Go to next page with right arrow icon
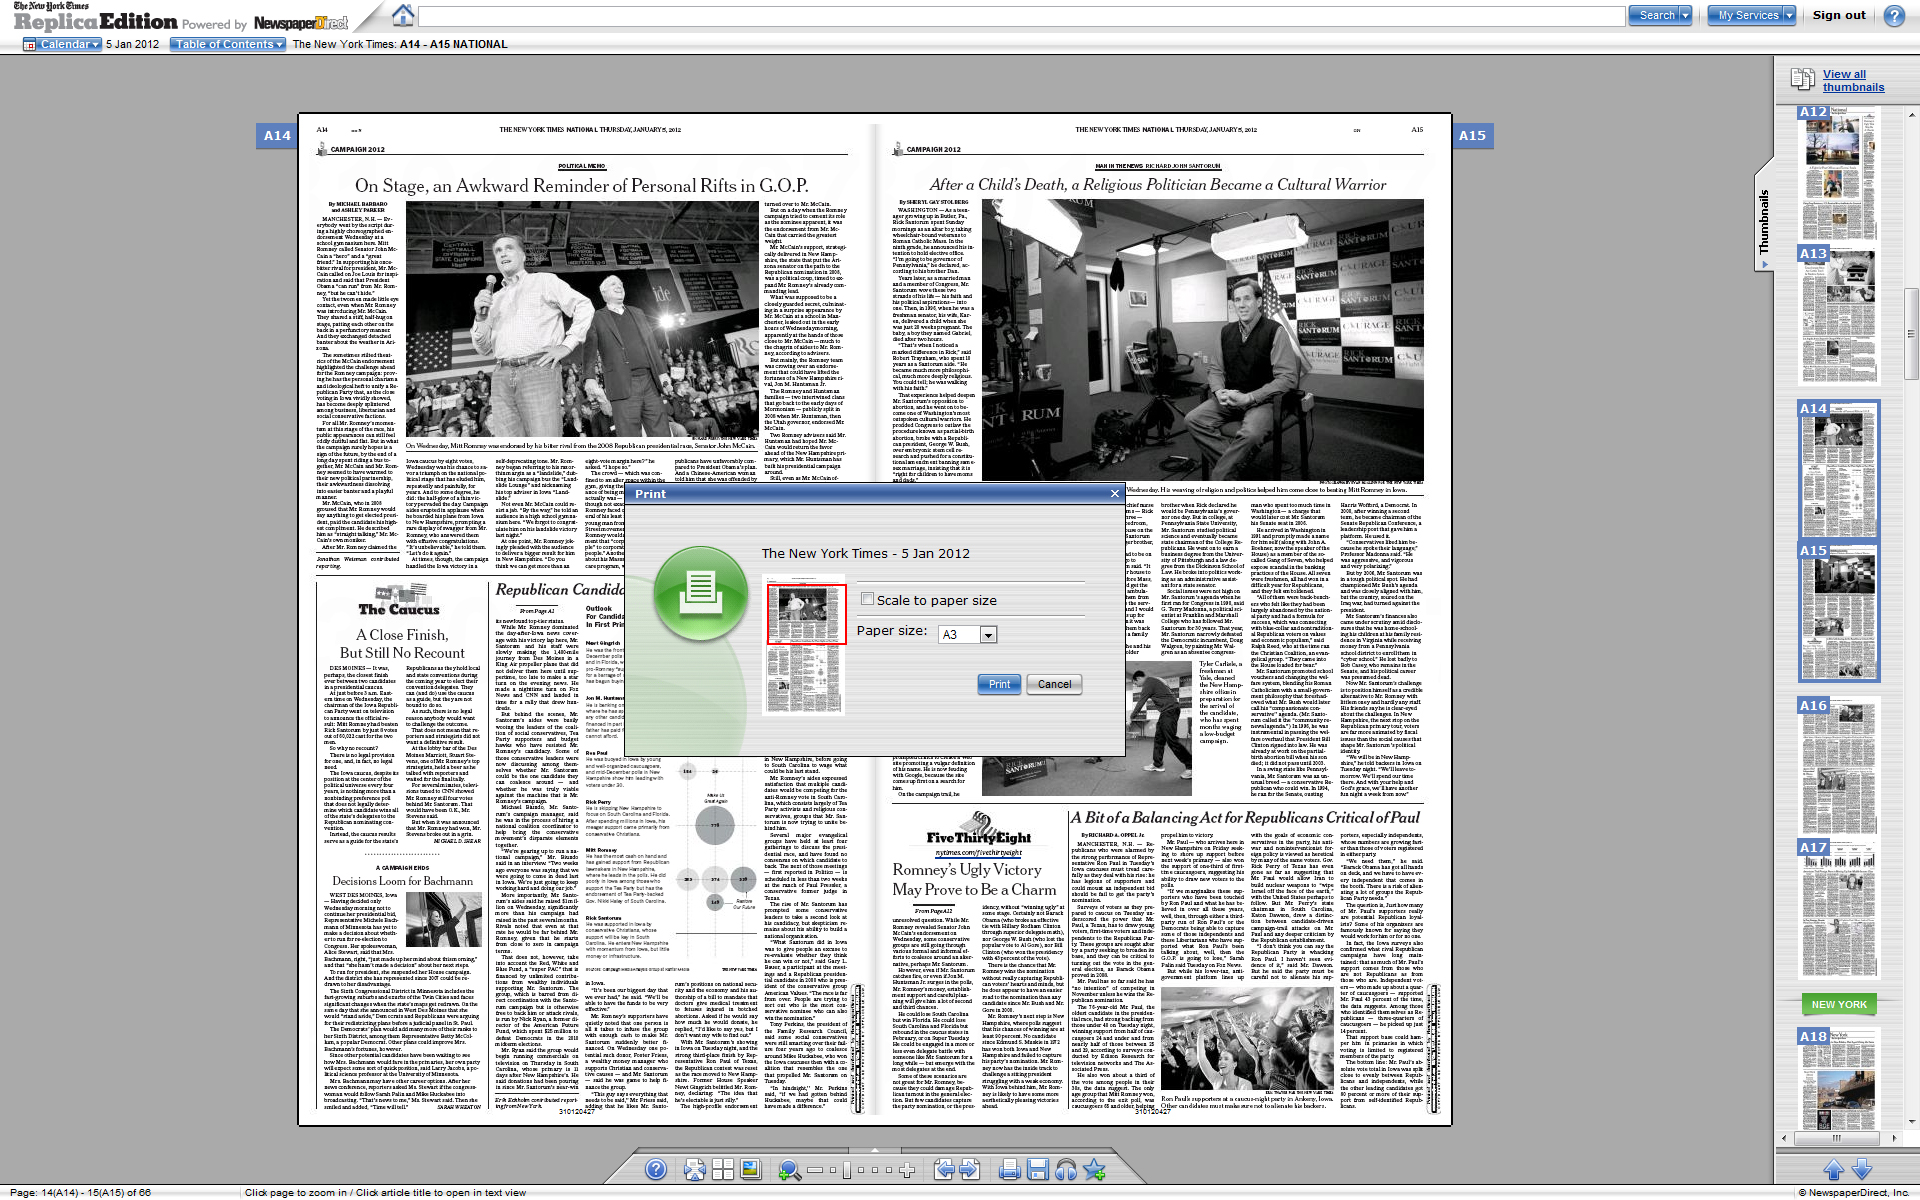The height and width of the screenshot is (1200, 1920). [969, 1169]
